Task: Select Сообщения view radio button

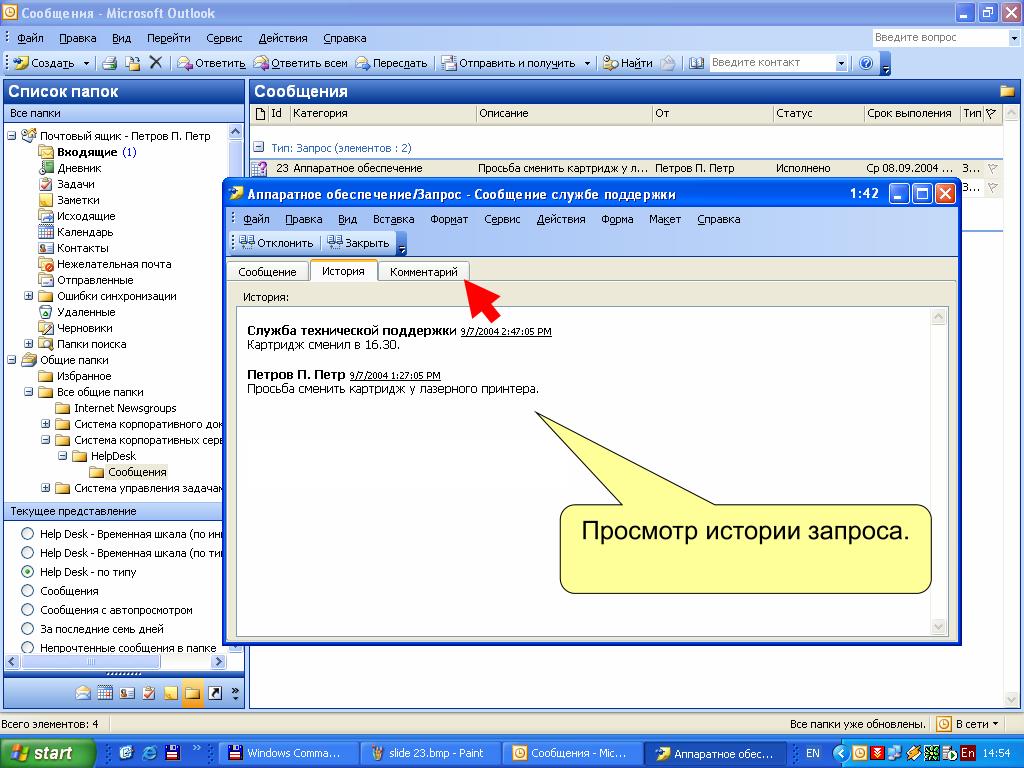Action: (x=27, y=590)
